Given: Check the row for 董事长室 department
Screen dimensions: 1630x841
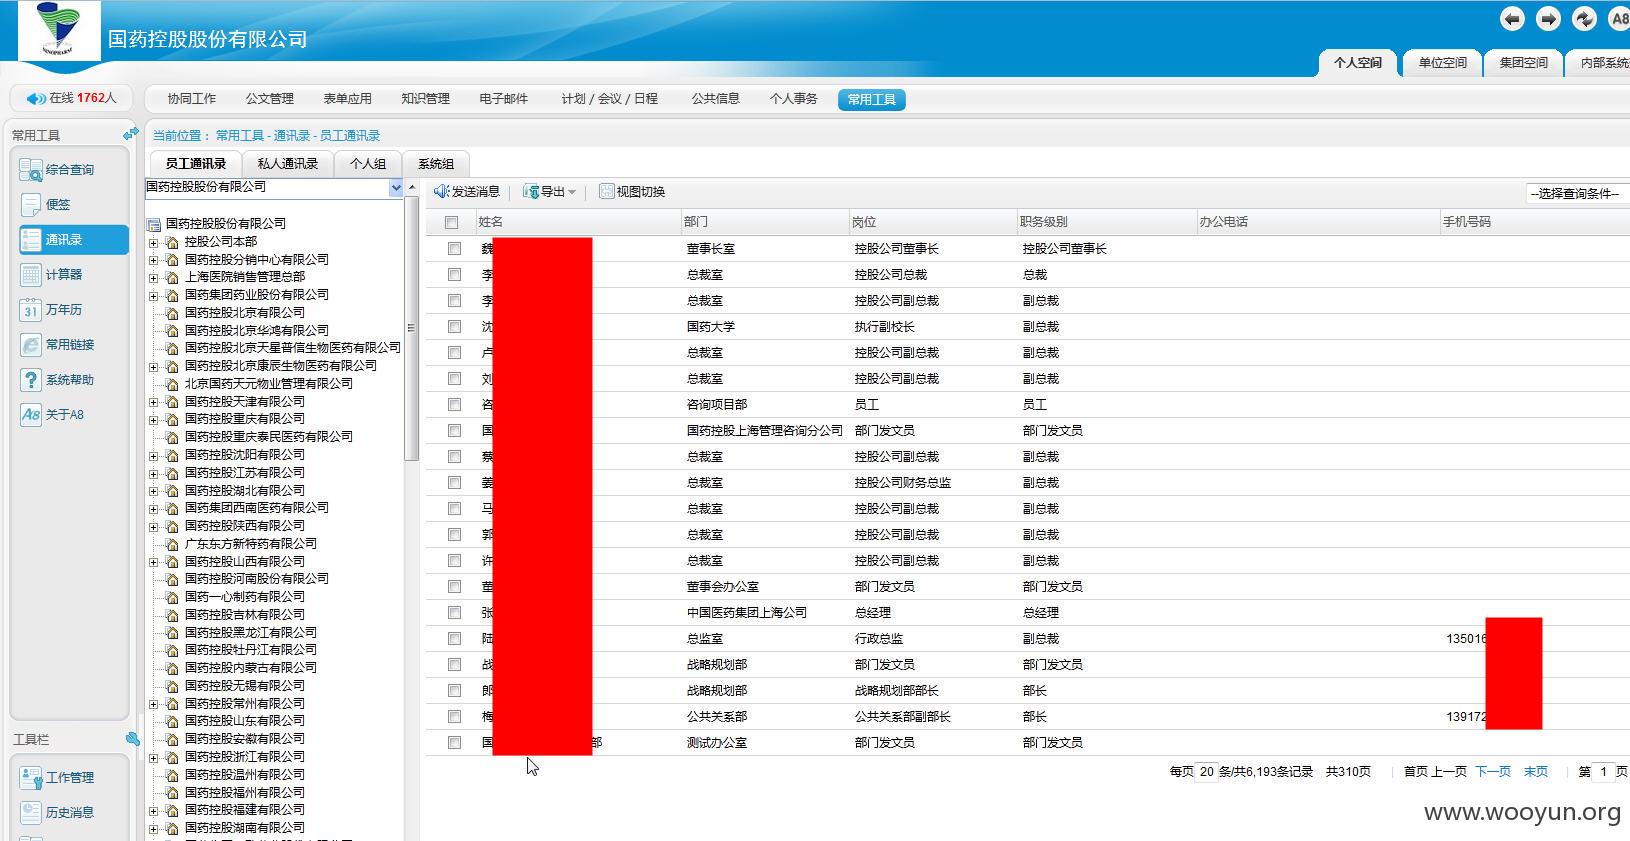Looking at the screenshot, I should [455, 249].
